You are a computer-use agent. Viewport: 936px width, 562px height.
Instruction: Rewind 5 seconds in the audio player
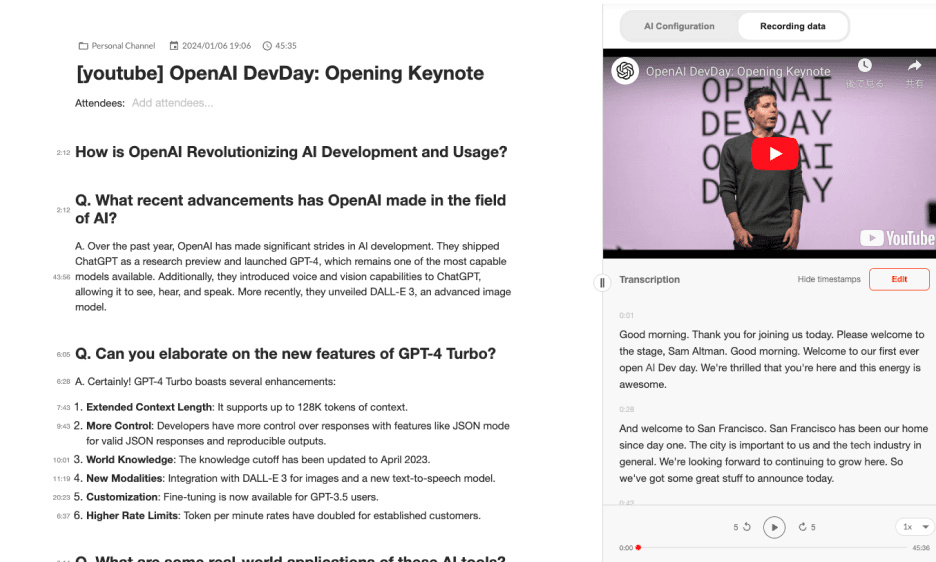[742, 527]
